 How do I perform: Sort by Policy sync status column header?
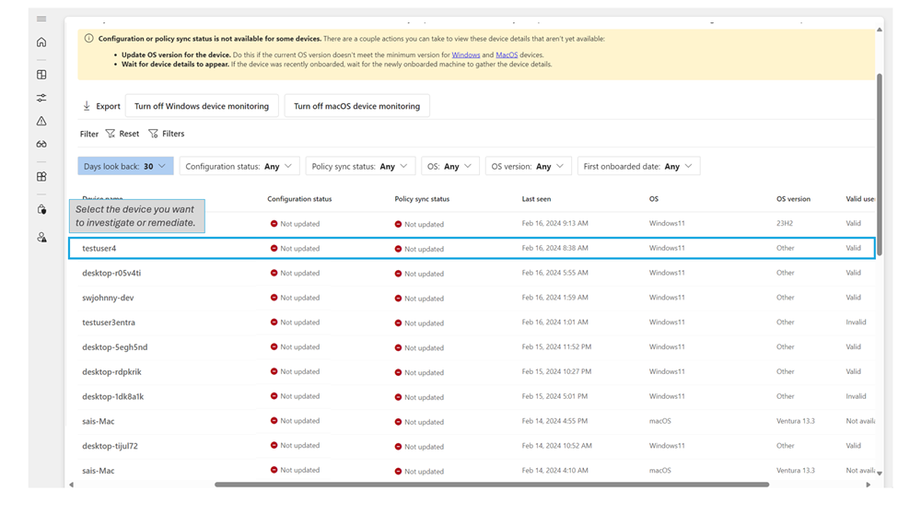(422, 199)
